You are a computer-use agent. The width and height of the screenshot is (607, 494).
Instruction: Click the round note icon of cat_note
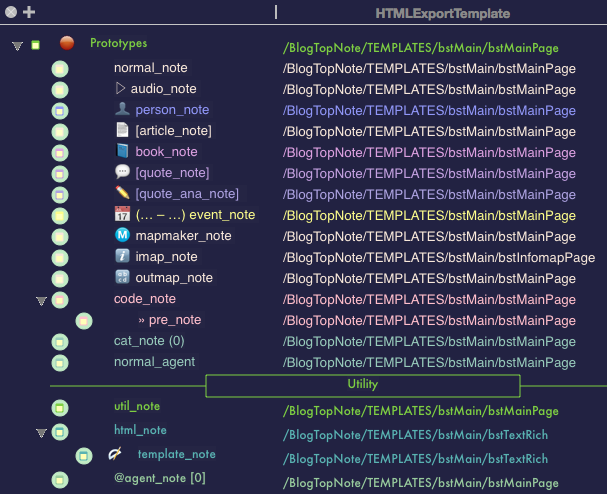60,342
